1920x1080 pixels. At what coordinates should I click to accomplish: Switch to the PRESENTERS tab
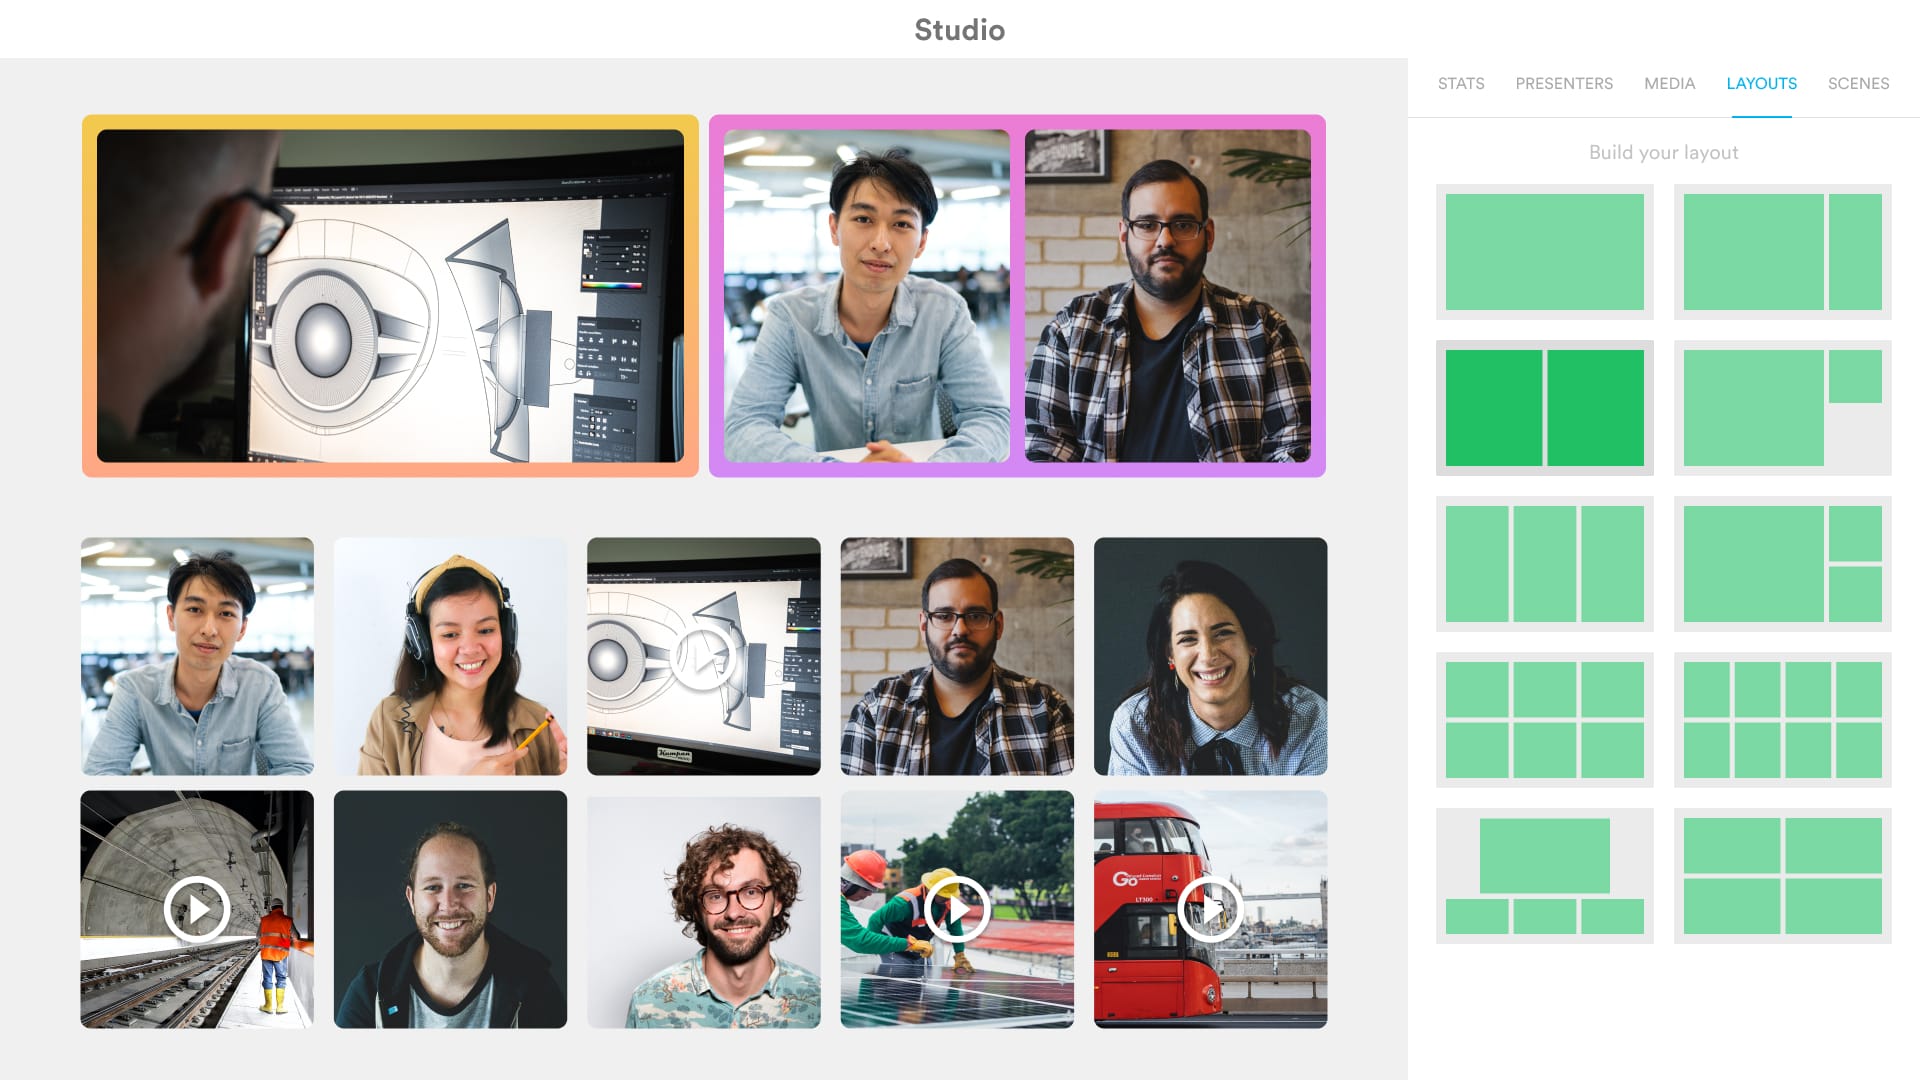click(1563, 84)
